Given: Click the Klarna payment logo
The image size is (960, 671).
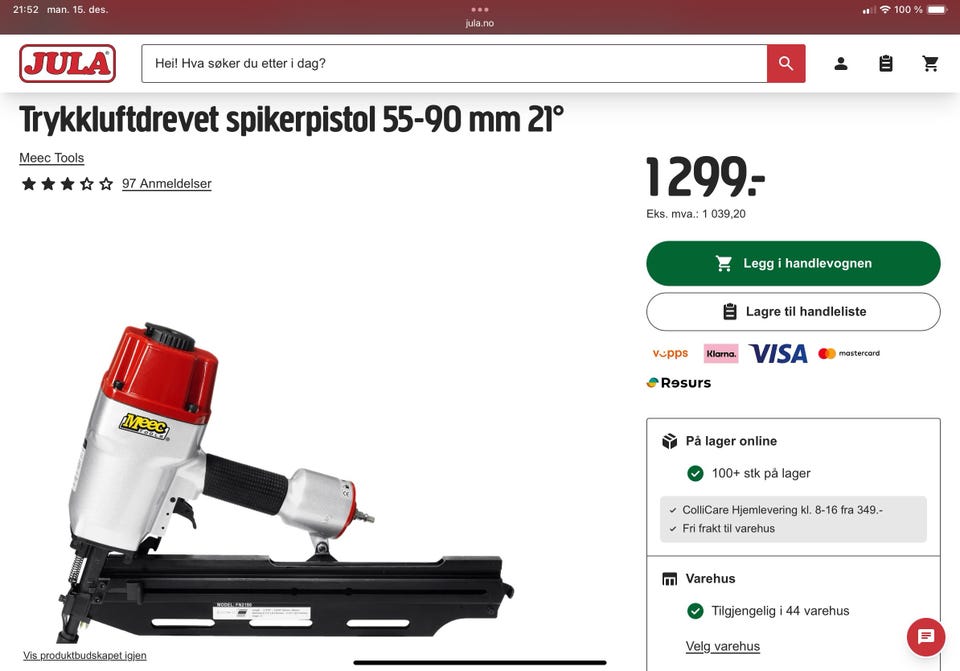Looking at the screenshot, I should point(721,353).
